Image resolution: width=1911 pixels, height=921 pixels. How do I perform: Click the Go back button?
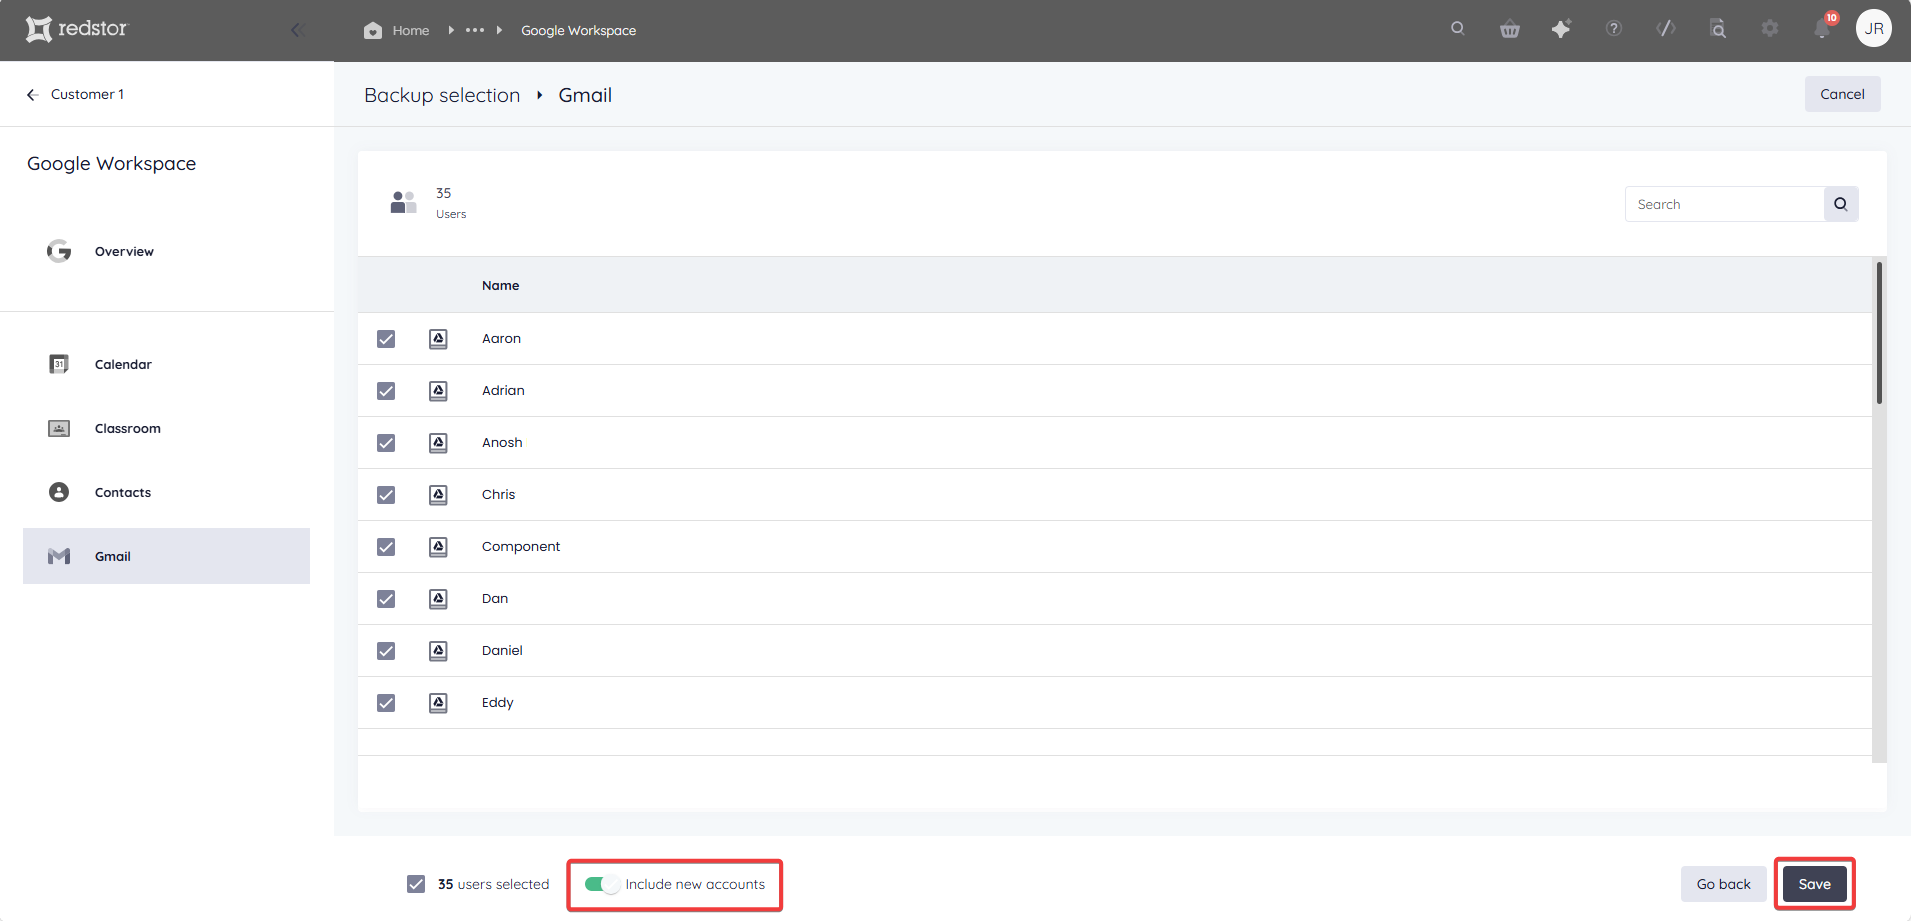click(1723, 884)
